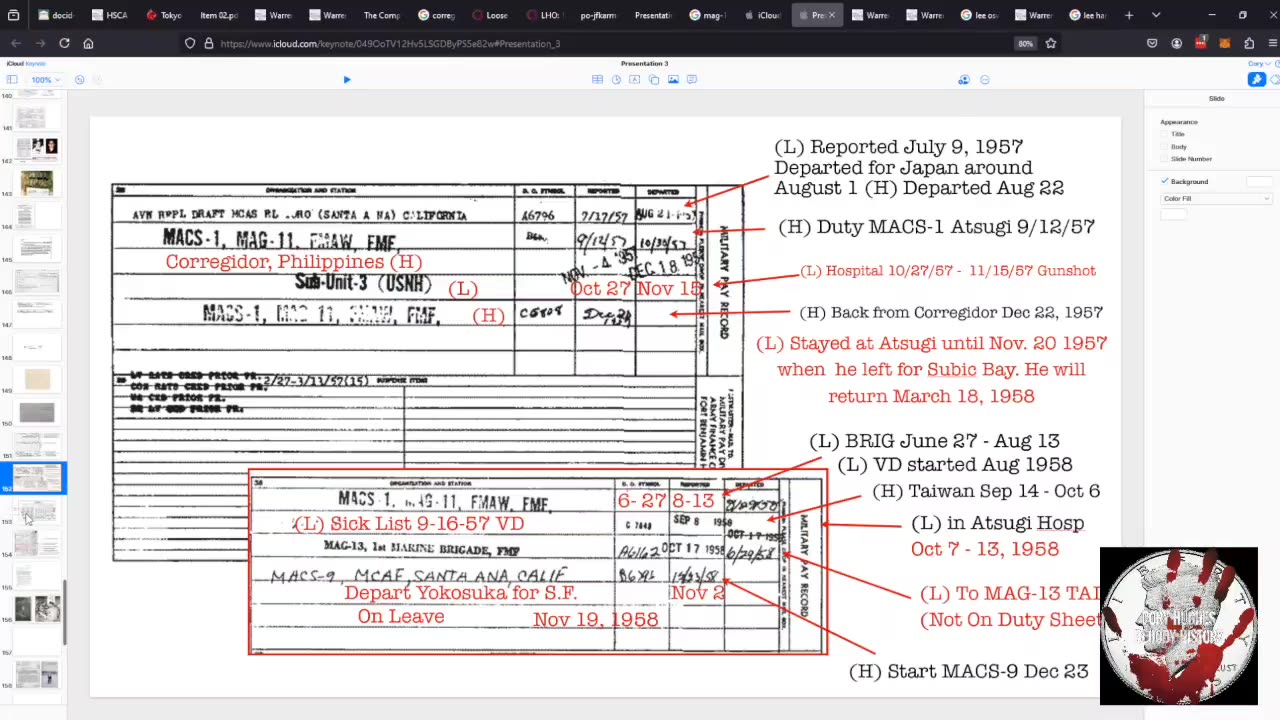This screenshot has height=720, width=1280.
Task: Open the View sidebar icon in Keynote toolbar
Action: pos(12,79)
